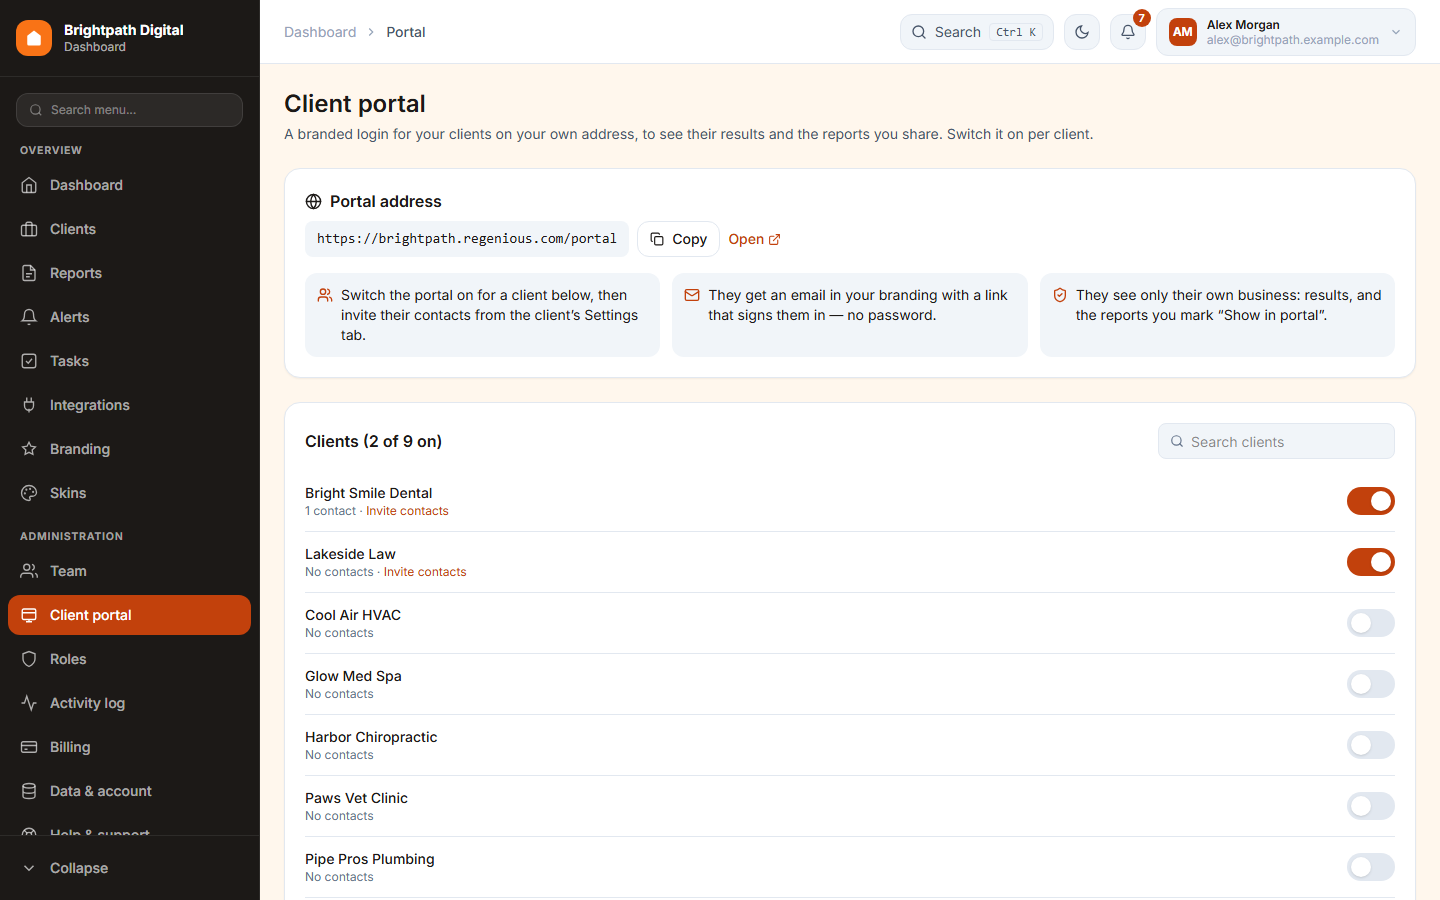
Task: Click the Harbor Chiropractic client name
Action: pos(371,737)
